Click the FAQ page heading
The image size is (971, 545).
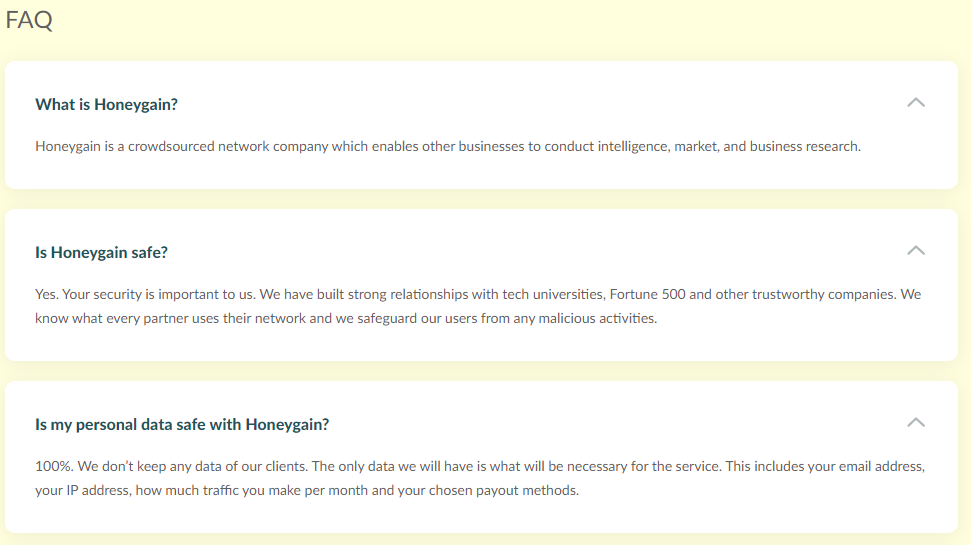coord(29,20)
